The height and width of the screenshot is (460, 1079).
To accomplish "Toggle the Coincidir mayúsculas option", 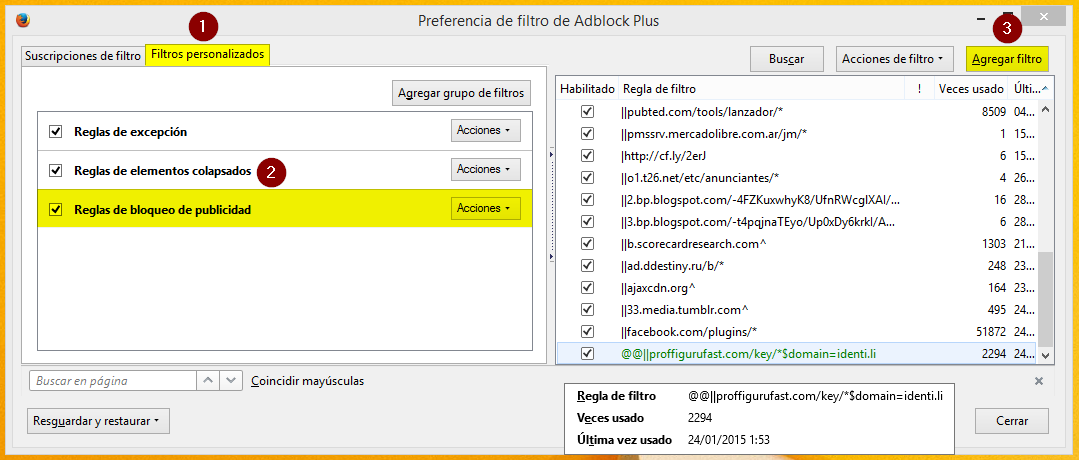I will pyautogui.click(x=307, y=381).
